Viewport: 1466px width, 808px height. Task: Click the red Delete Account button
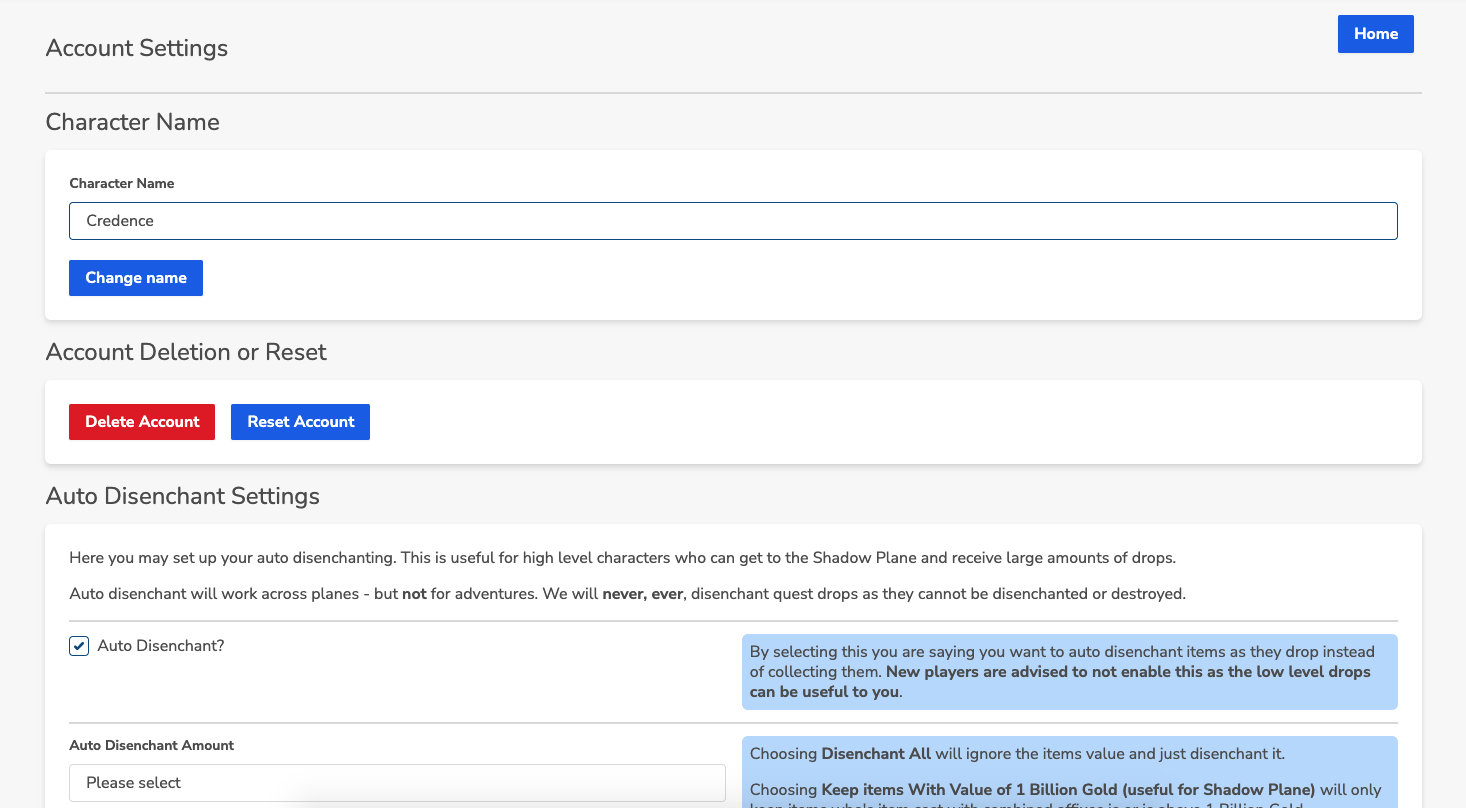142,422
